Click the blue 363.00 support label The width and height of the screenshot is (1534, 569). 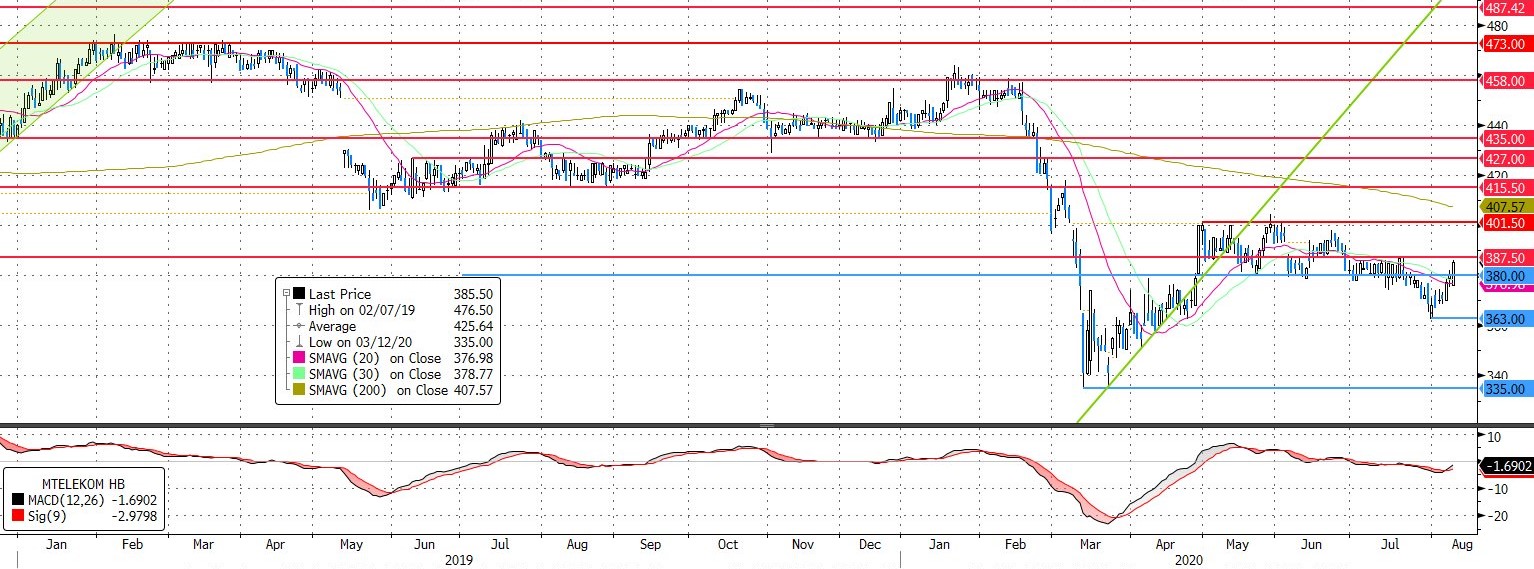[x=1506, y=319]
